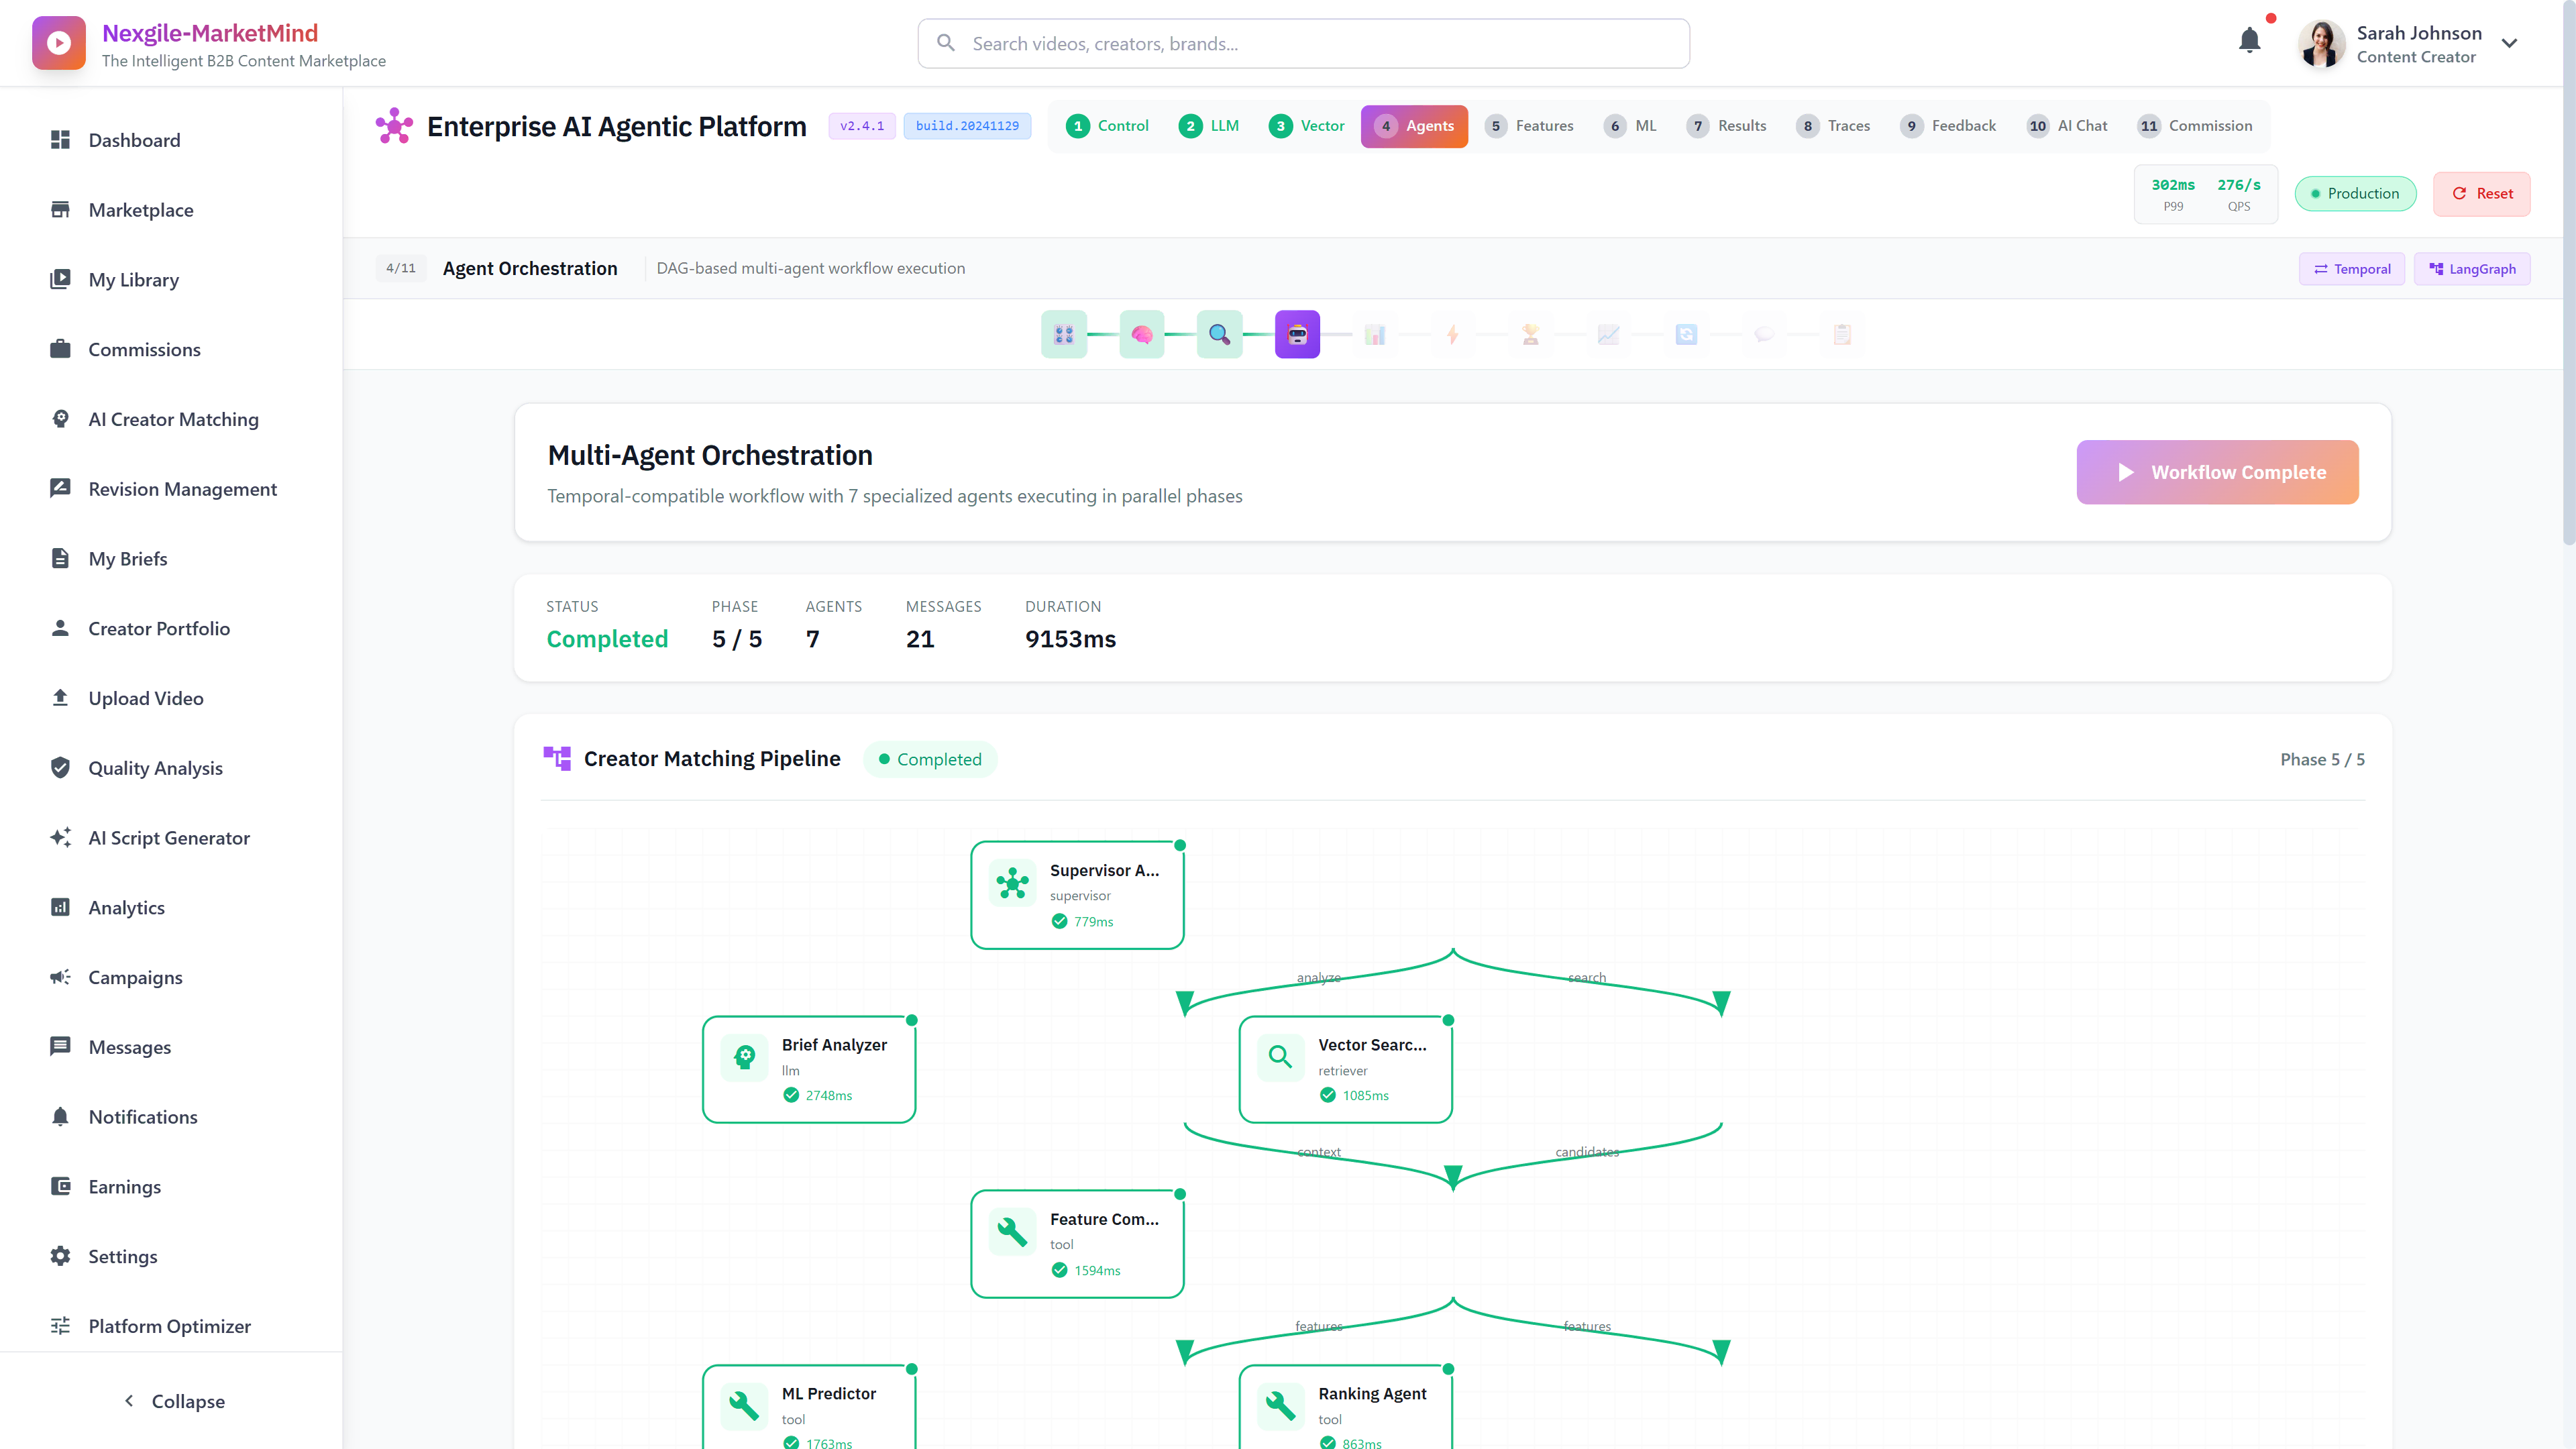This screenshot has height=1449, width=2576.
Task: Click the Reset button
Action: point(2482,193)
